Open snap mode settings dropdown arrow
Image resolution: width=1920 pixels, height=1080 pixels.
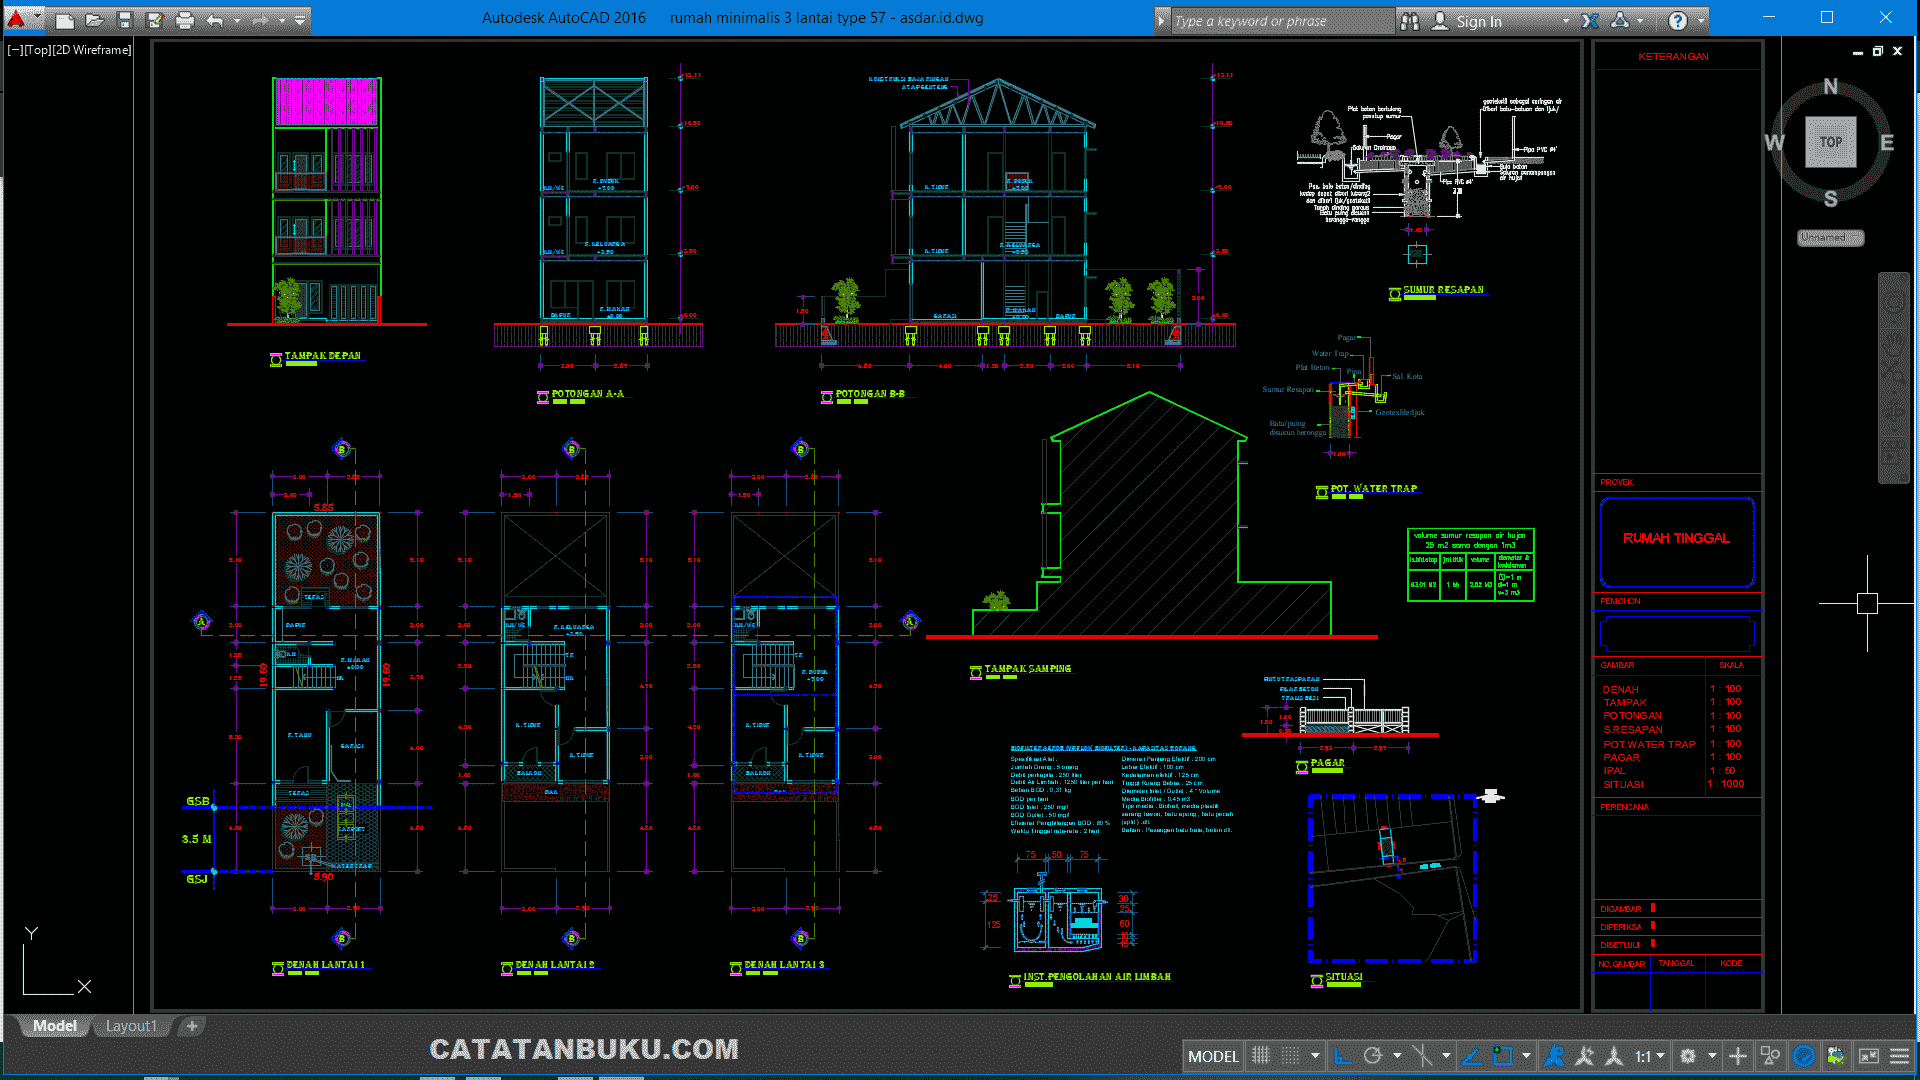pos(1314,1056)
